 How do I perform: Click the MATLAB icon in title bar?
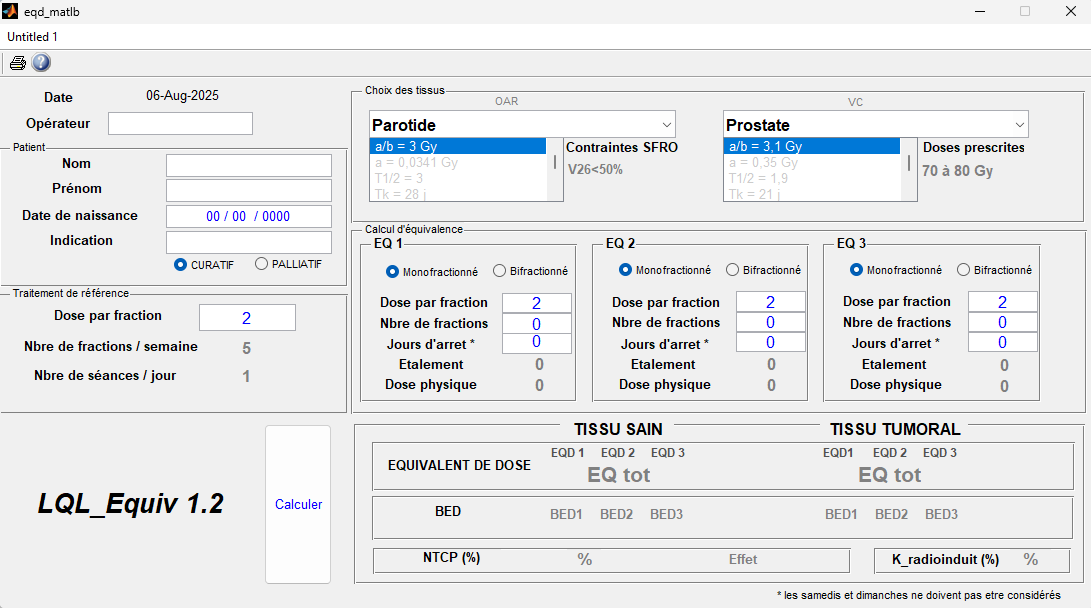point(10,11)
